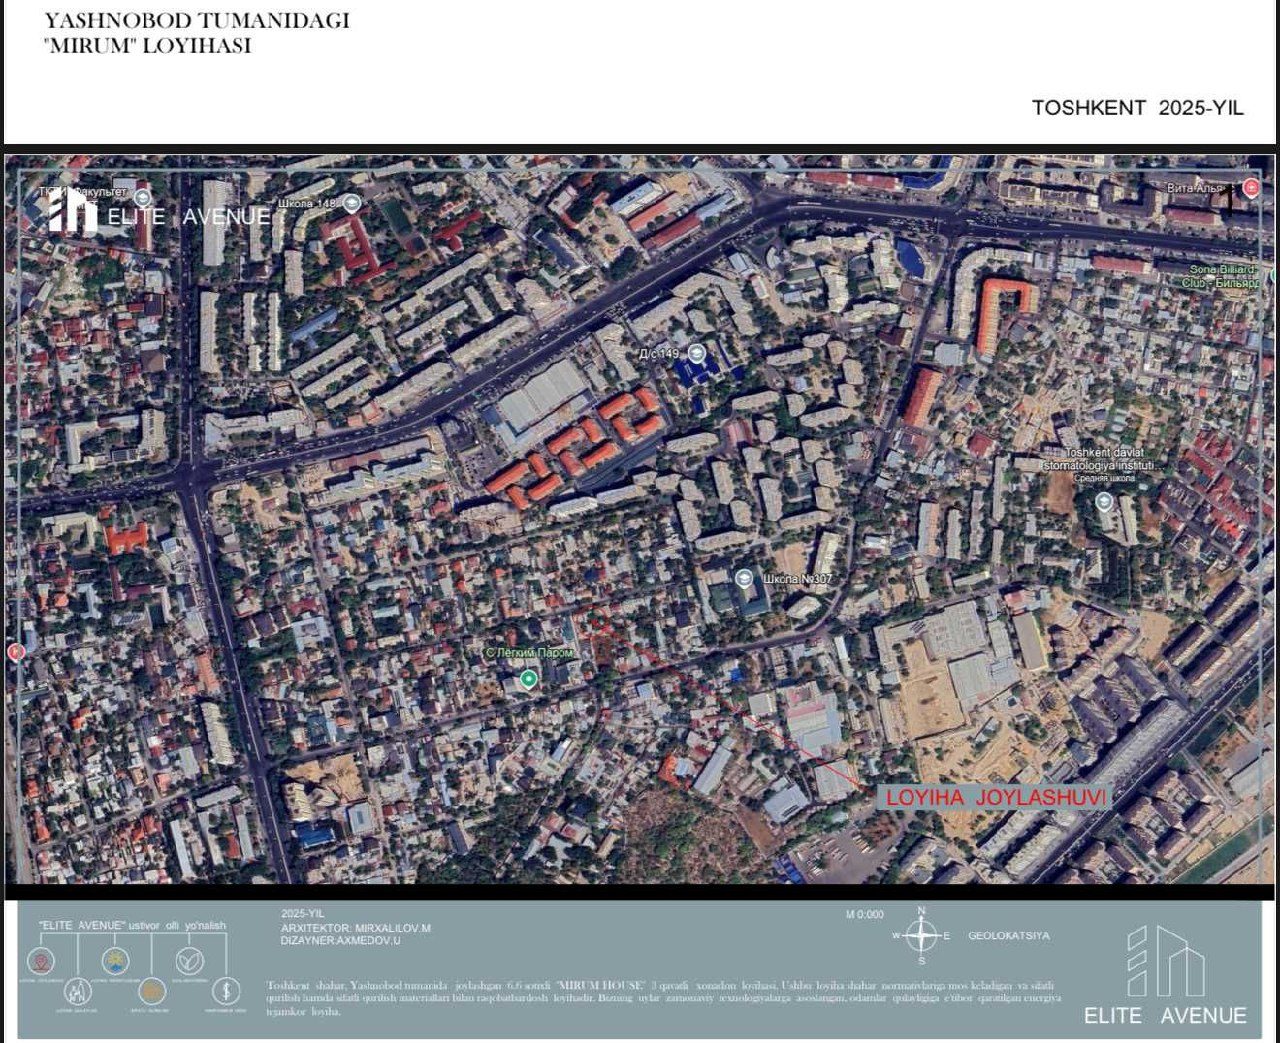Click the Д/с 149 kindergarten map pin
Image resolution: width=1280 pixels, height=1043 pixels.
coord(696,354)
